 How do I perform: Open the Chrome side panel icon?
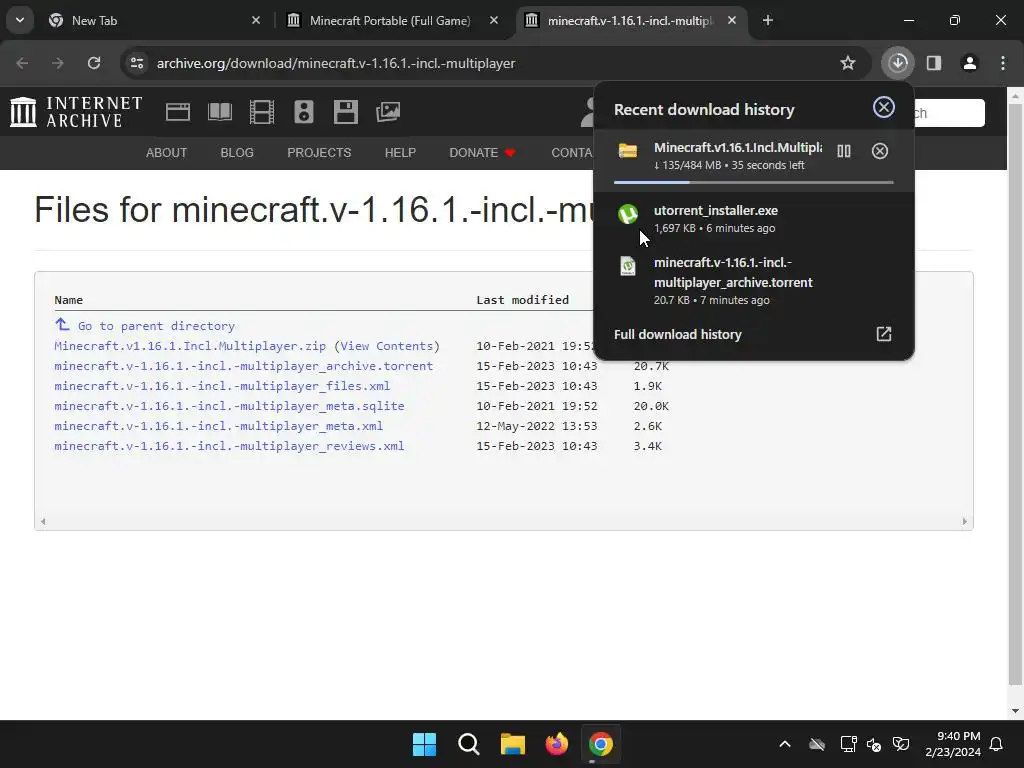click(x=934, y=63)
